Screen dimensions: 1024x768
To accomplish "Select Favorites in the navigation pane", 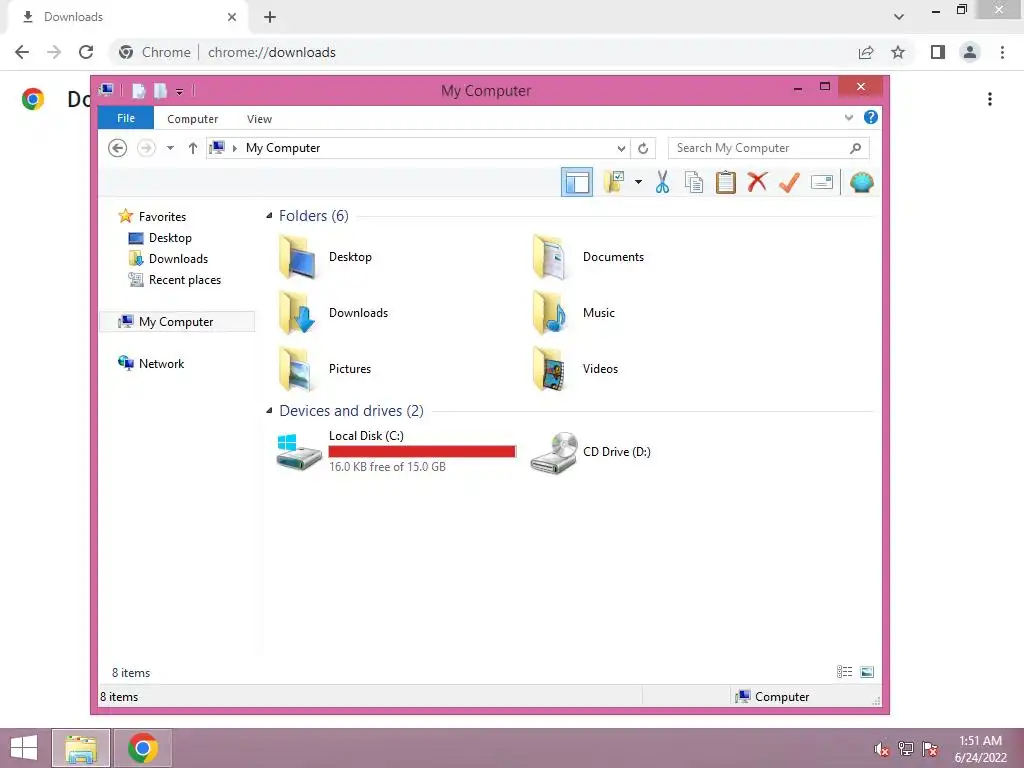I will [x=162, y=217].
